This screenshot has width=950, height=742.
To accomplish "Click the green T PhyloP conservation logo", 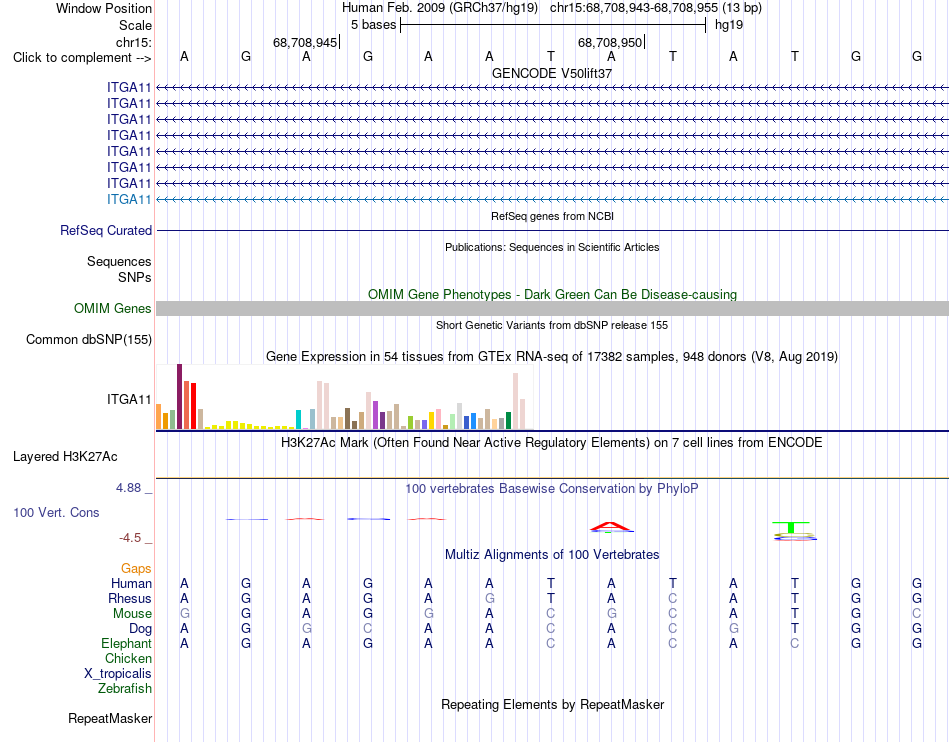I will (791, 527).
